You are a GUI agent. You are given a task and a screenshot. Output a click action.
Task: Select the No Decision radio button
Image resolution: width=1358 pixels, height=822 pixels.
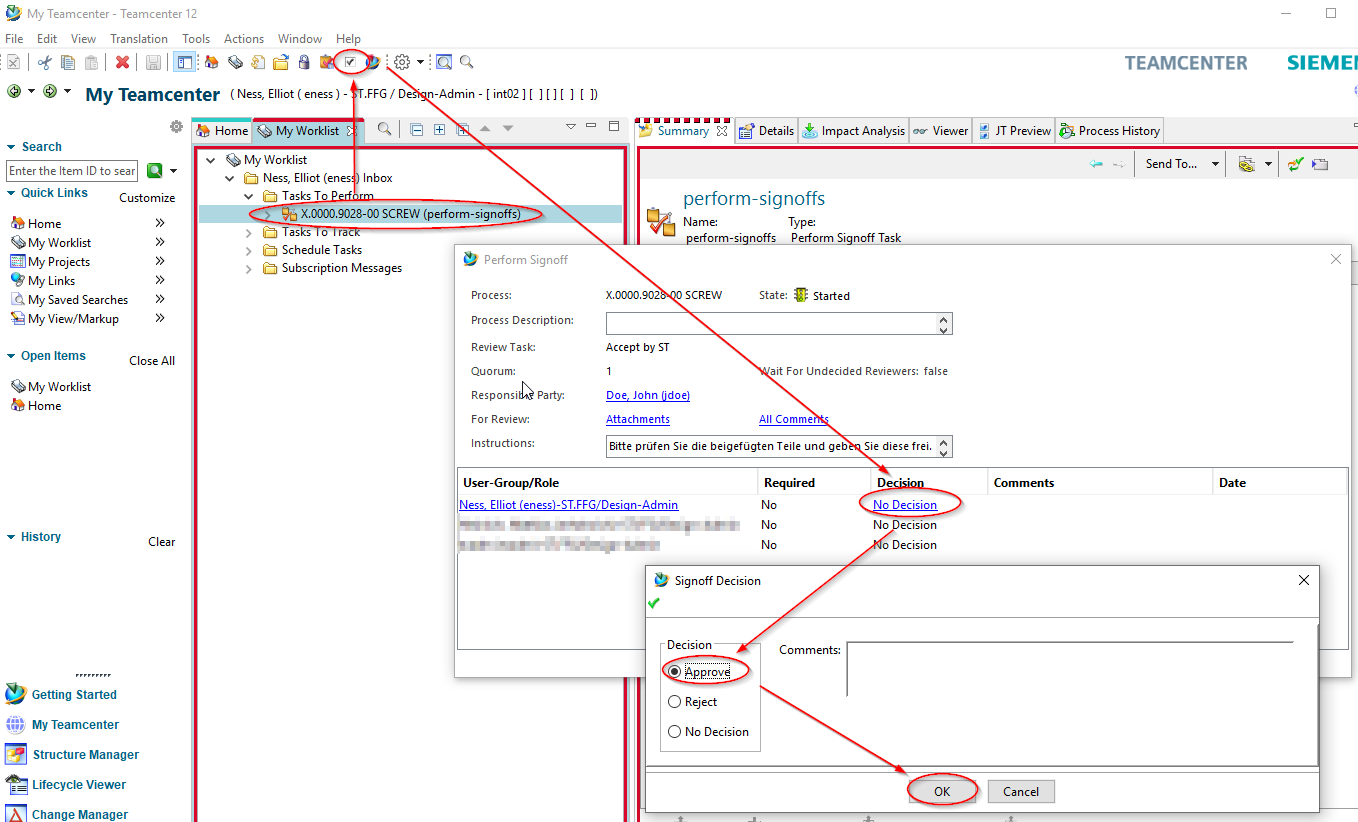tap(675, 732)
